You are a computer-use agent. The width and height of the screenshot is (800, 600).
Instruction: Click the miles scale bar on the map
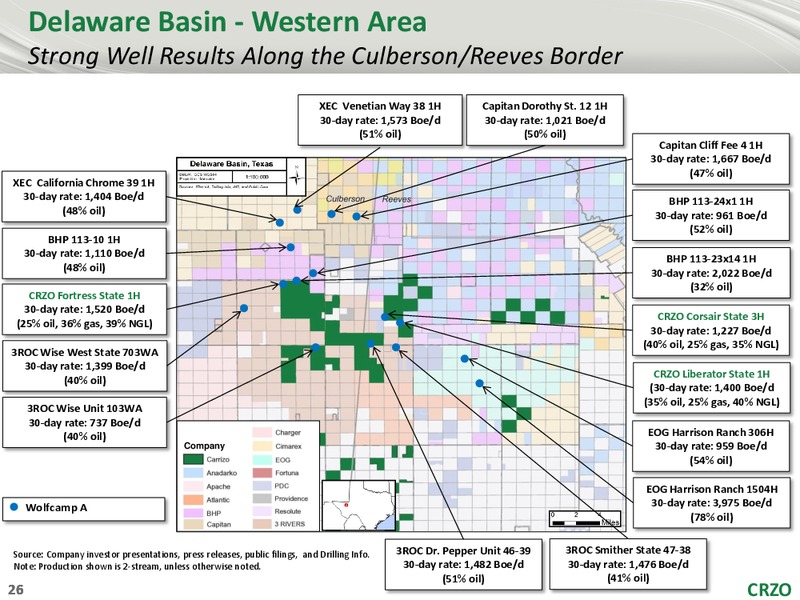[x=585, y=518]
